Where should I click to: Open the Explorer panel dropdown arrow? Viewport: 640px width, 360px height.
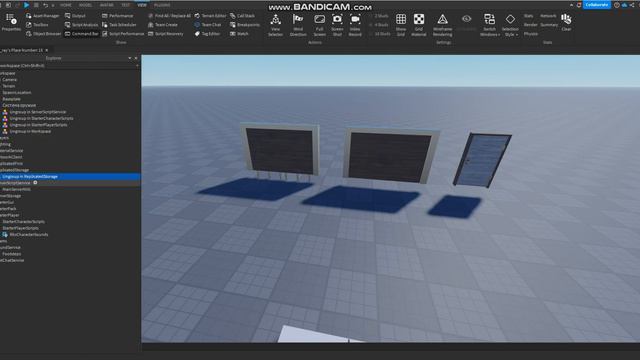click(x=130, y=58)
